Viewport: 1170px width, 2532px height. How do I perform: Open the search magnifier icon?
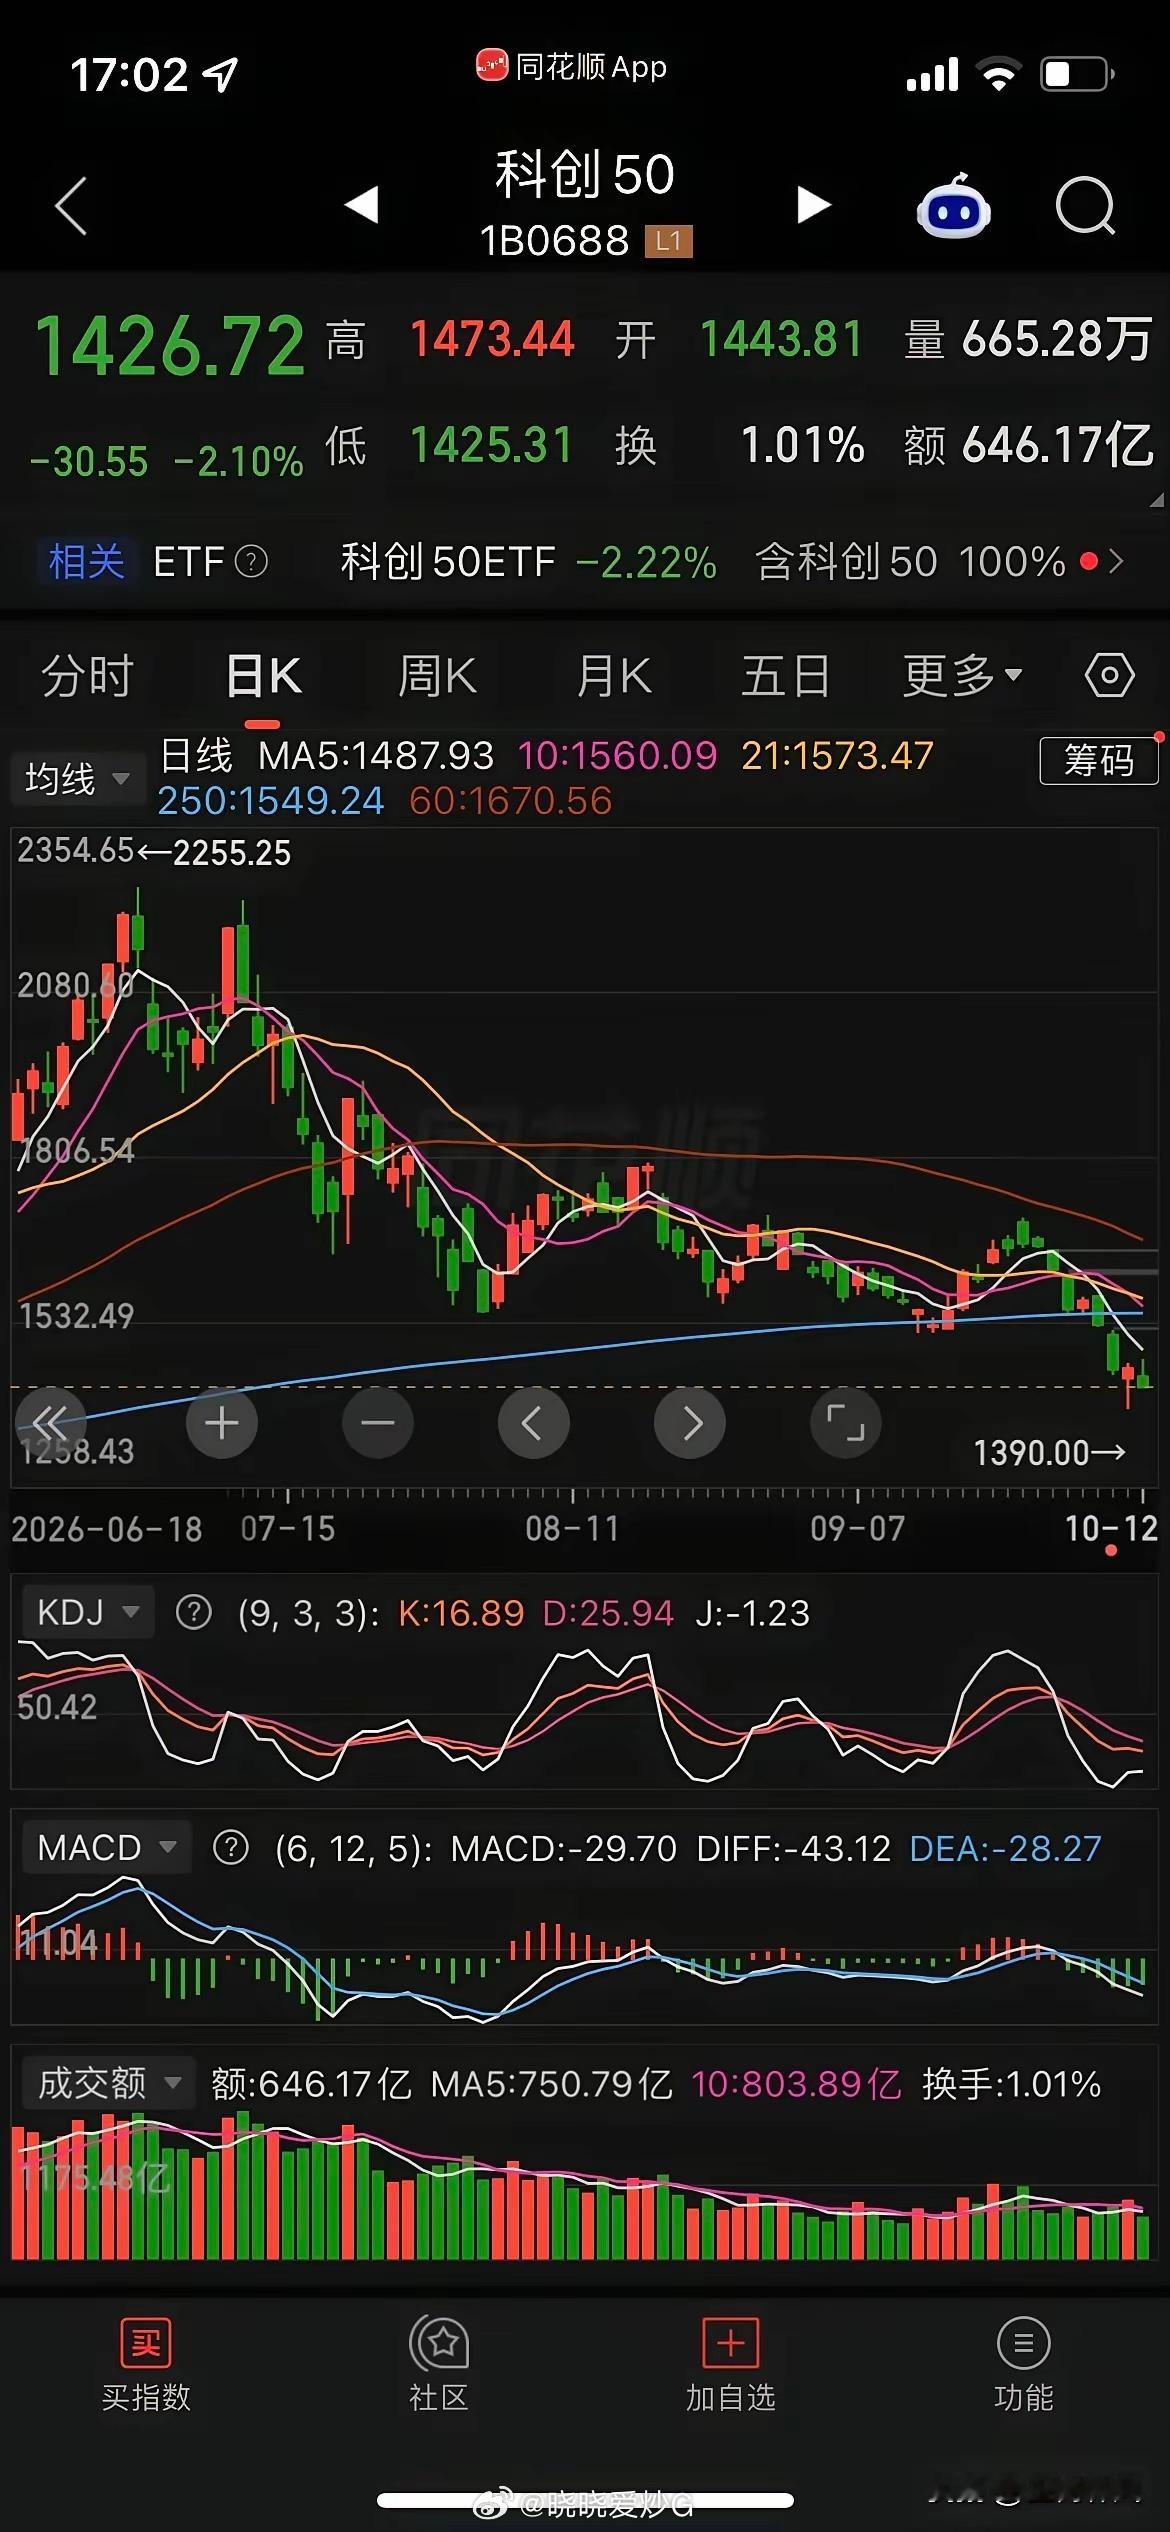tap(1086, 206)
